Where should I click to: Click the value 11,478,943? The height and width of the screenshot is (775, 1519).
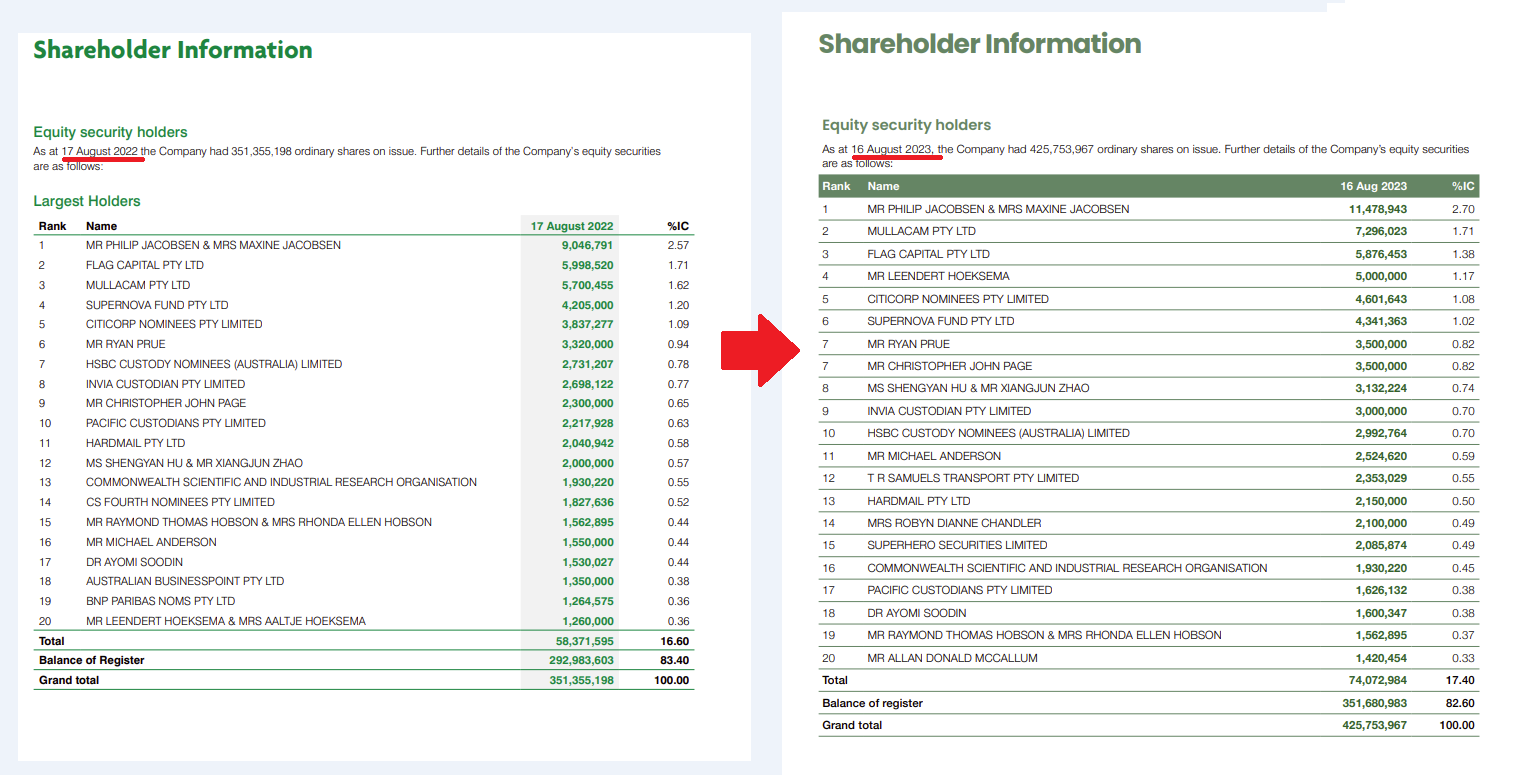1377,209
